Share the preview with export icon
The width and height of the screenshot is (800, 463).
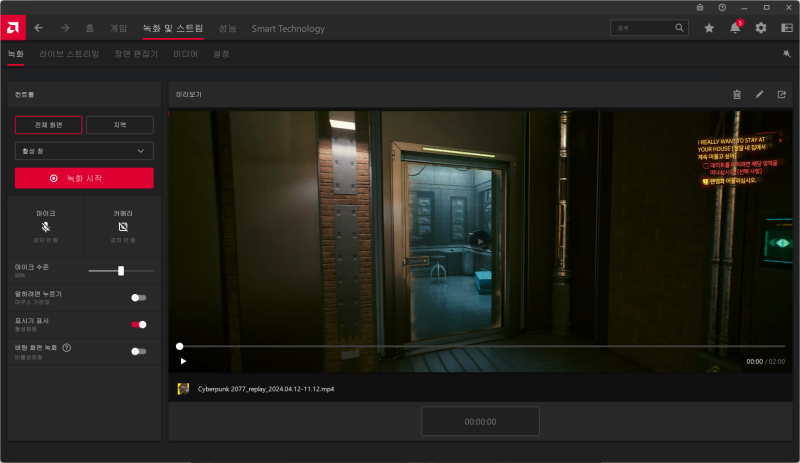click(x=782, y=94)
